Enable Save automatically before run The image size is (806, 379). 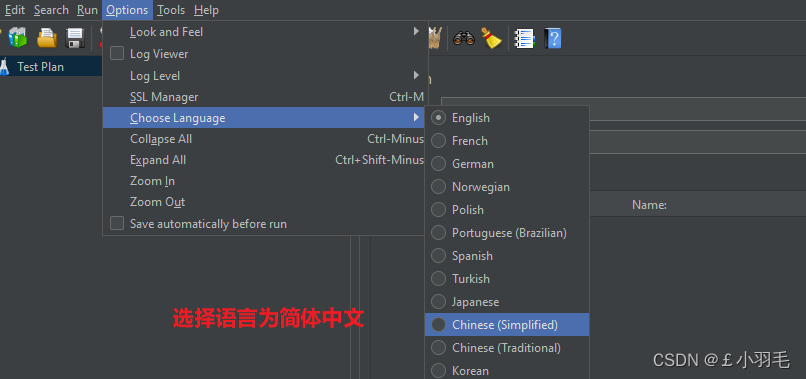(x=117, y=224)
